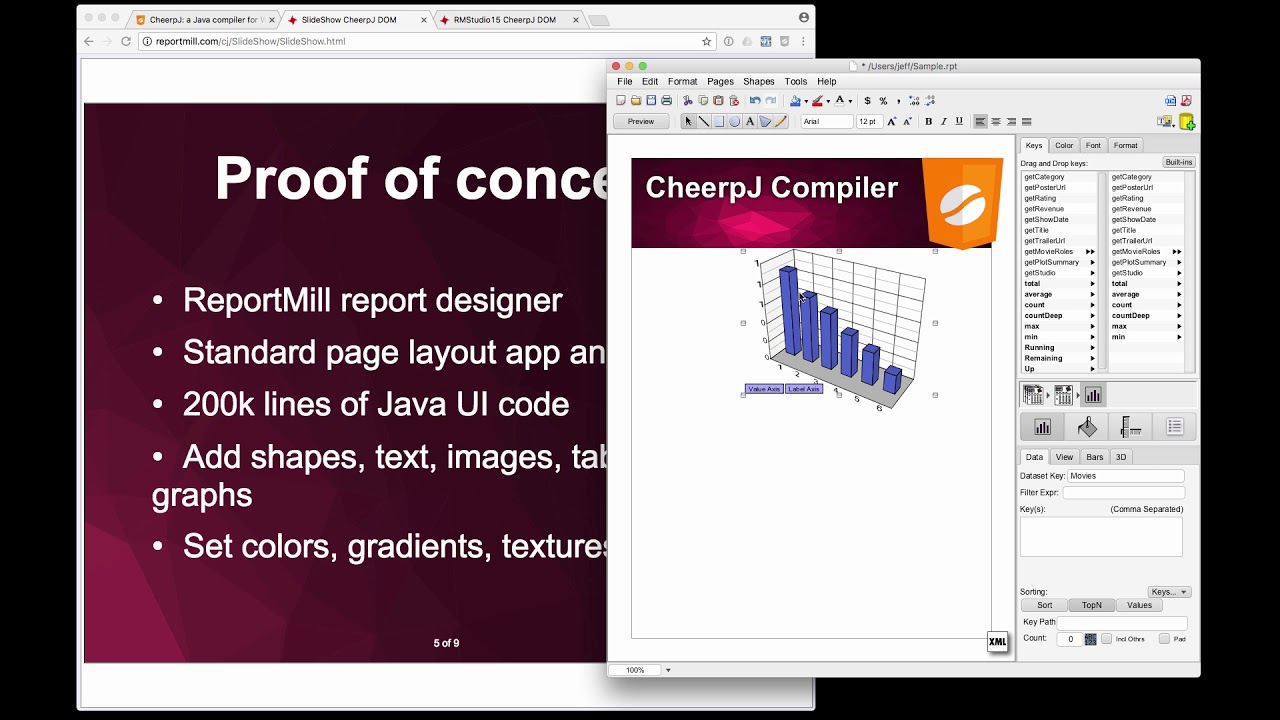Undo the last action
The width and height of the screenshot is (1280, 720).
tap(755, 101)
